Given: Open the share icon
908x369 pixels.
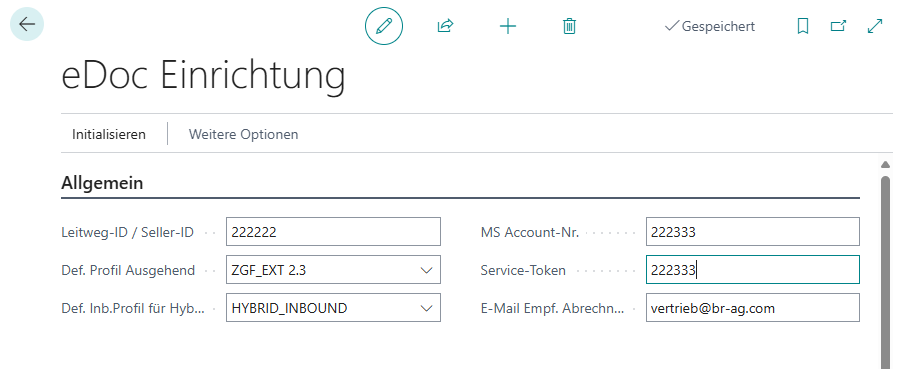Looking at the screenshot, I should tap(445, 26).
